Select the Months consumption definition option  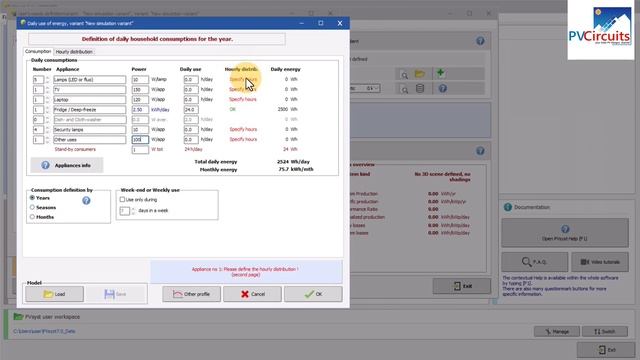pyautogui.click(x=32, y=217)
